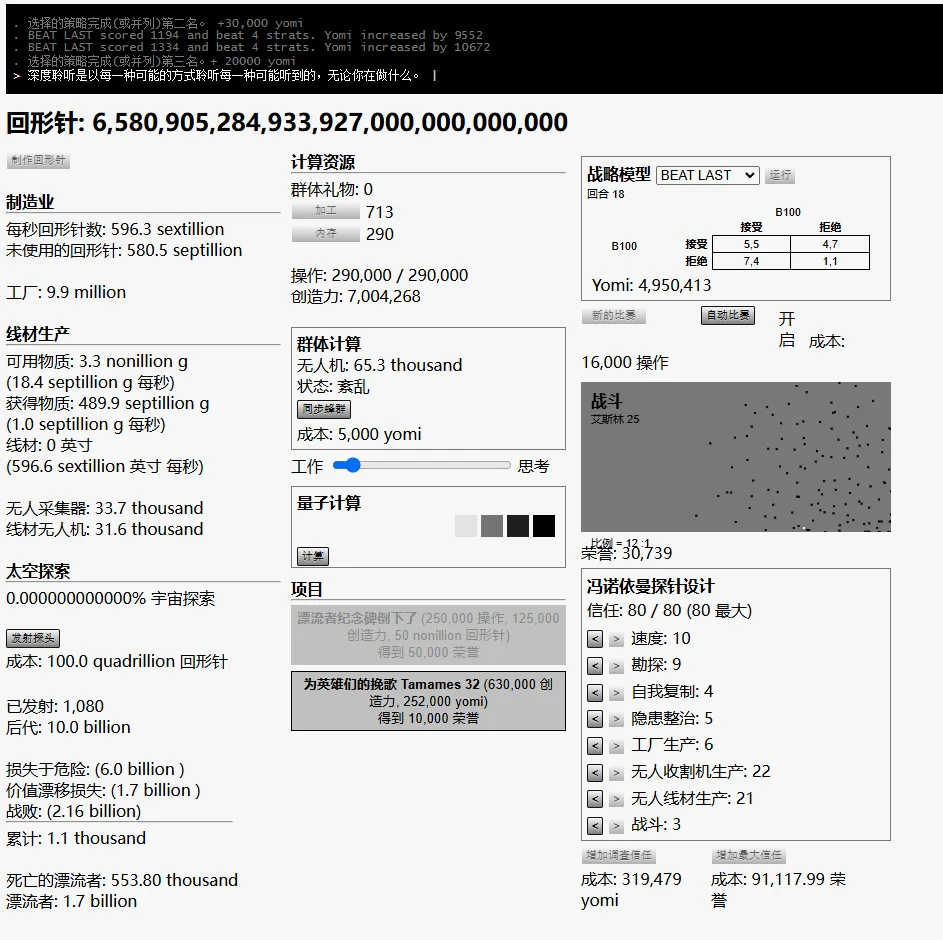Click the 回形针 total paperclip counter
Screen dimensions: 943x940
tap(287, 123)
